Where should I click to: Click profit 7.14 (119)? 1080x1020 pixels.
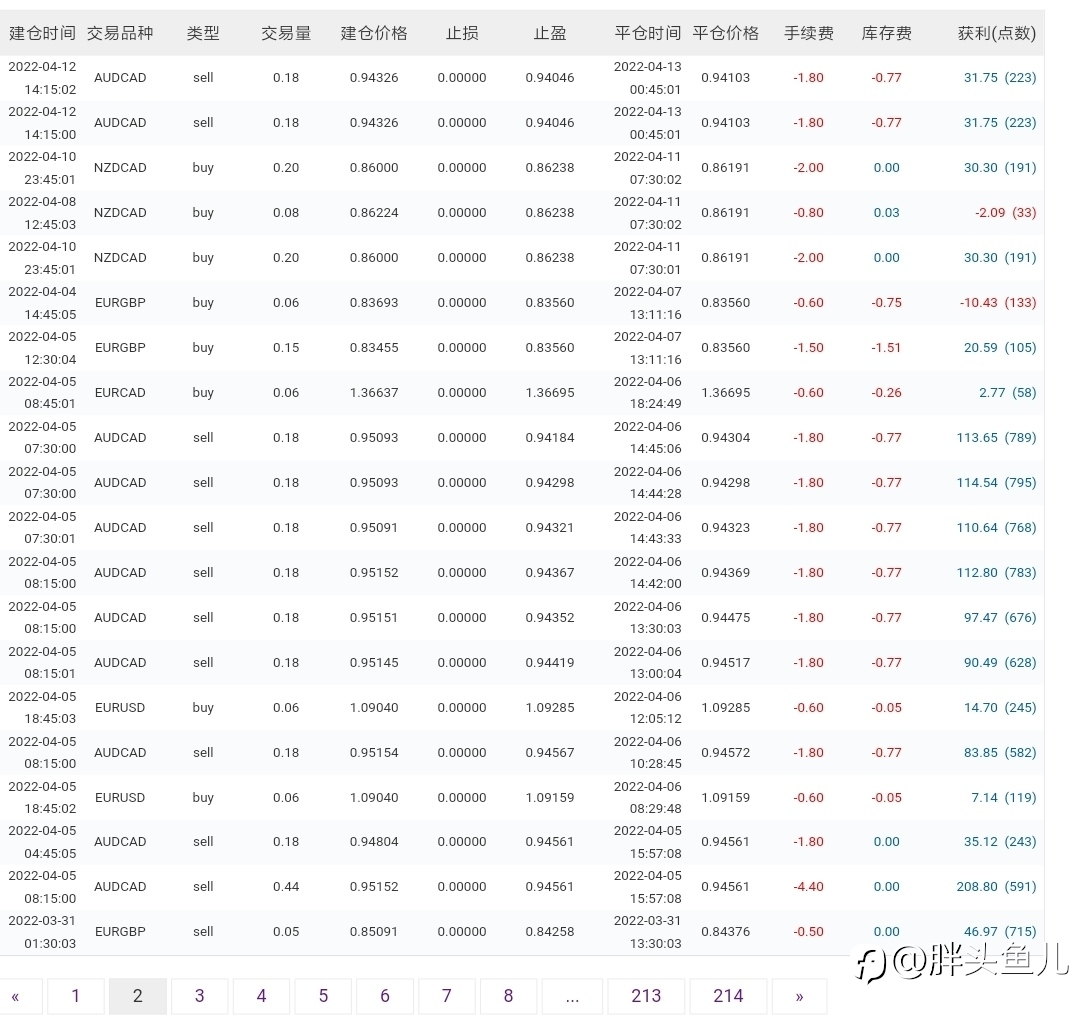(1004, 798)
